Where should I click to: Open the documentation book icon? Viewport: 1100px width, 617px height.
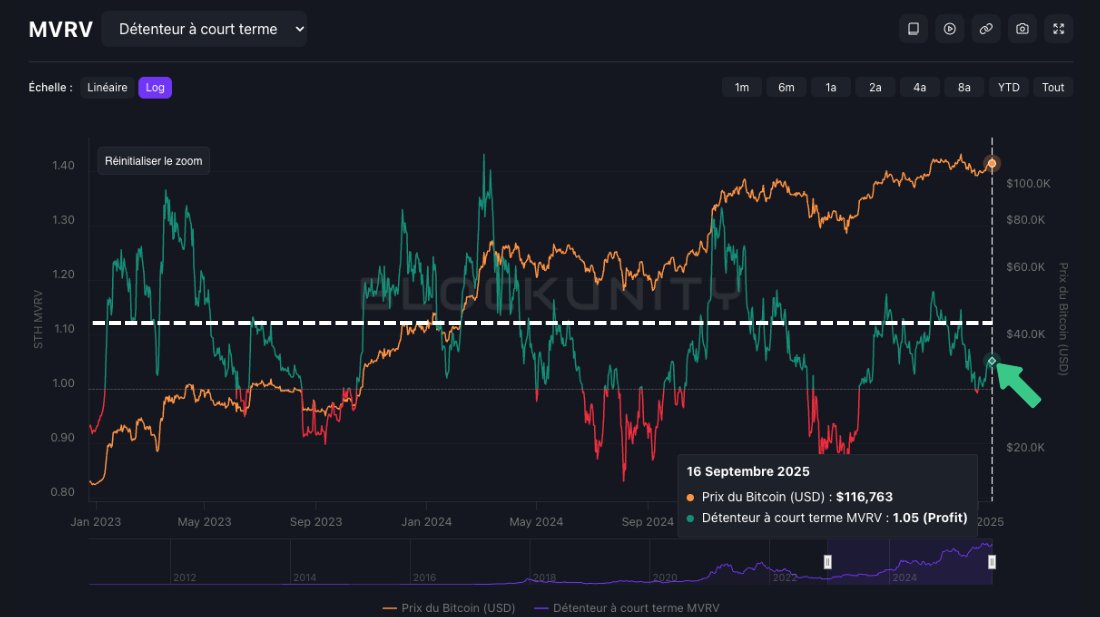pos(913,29)
